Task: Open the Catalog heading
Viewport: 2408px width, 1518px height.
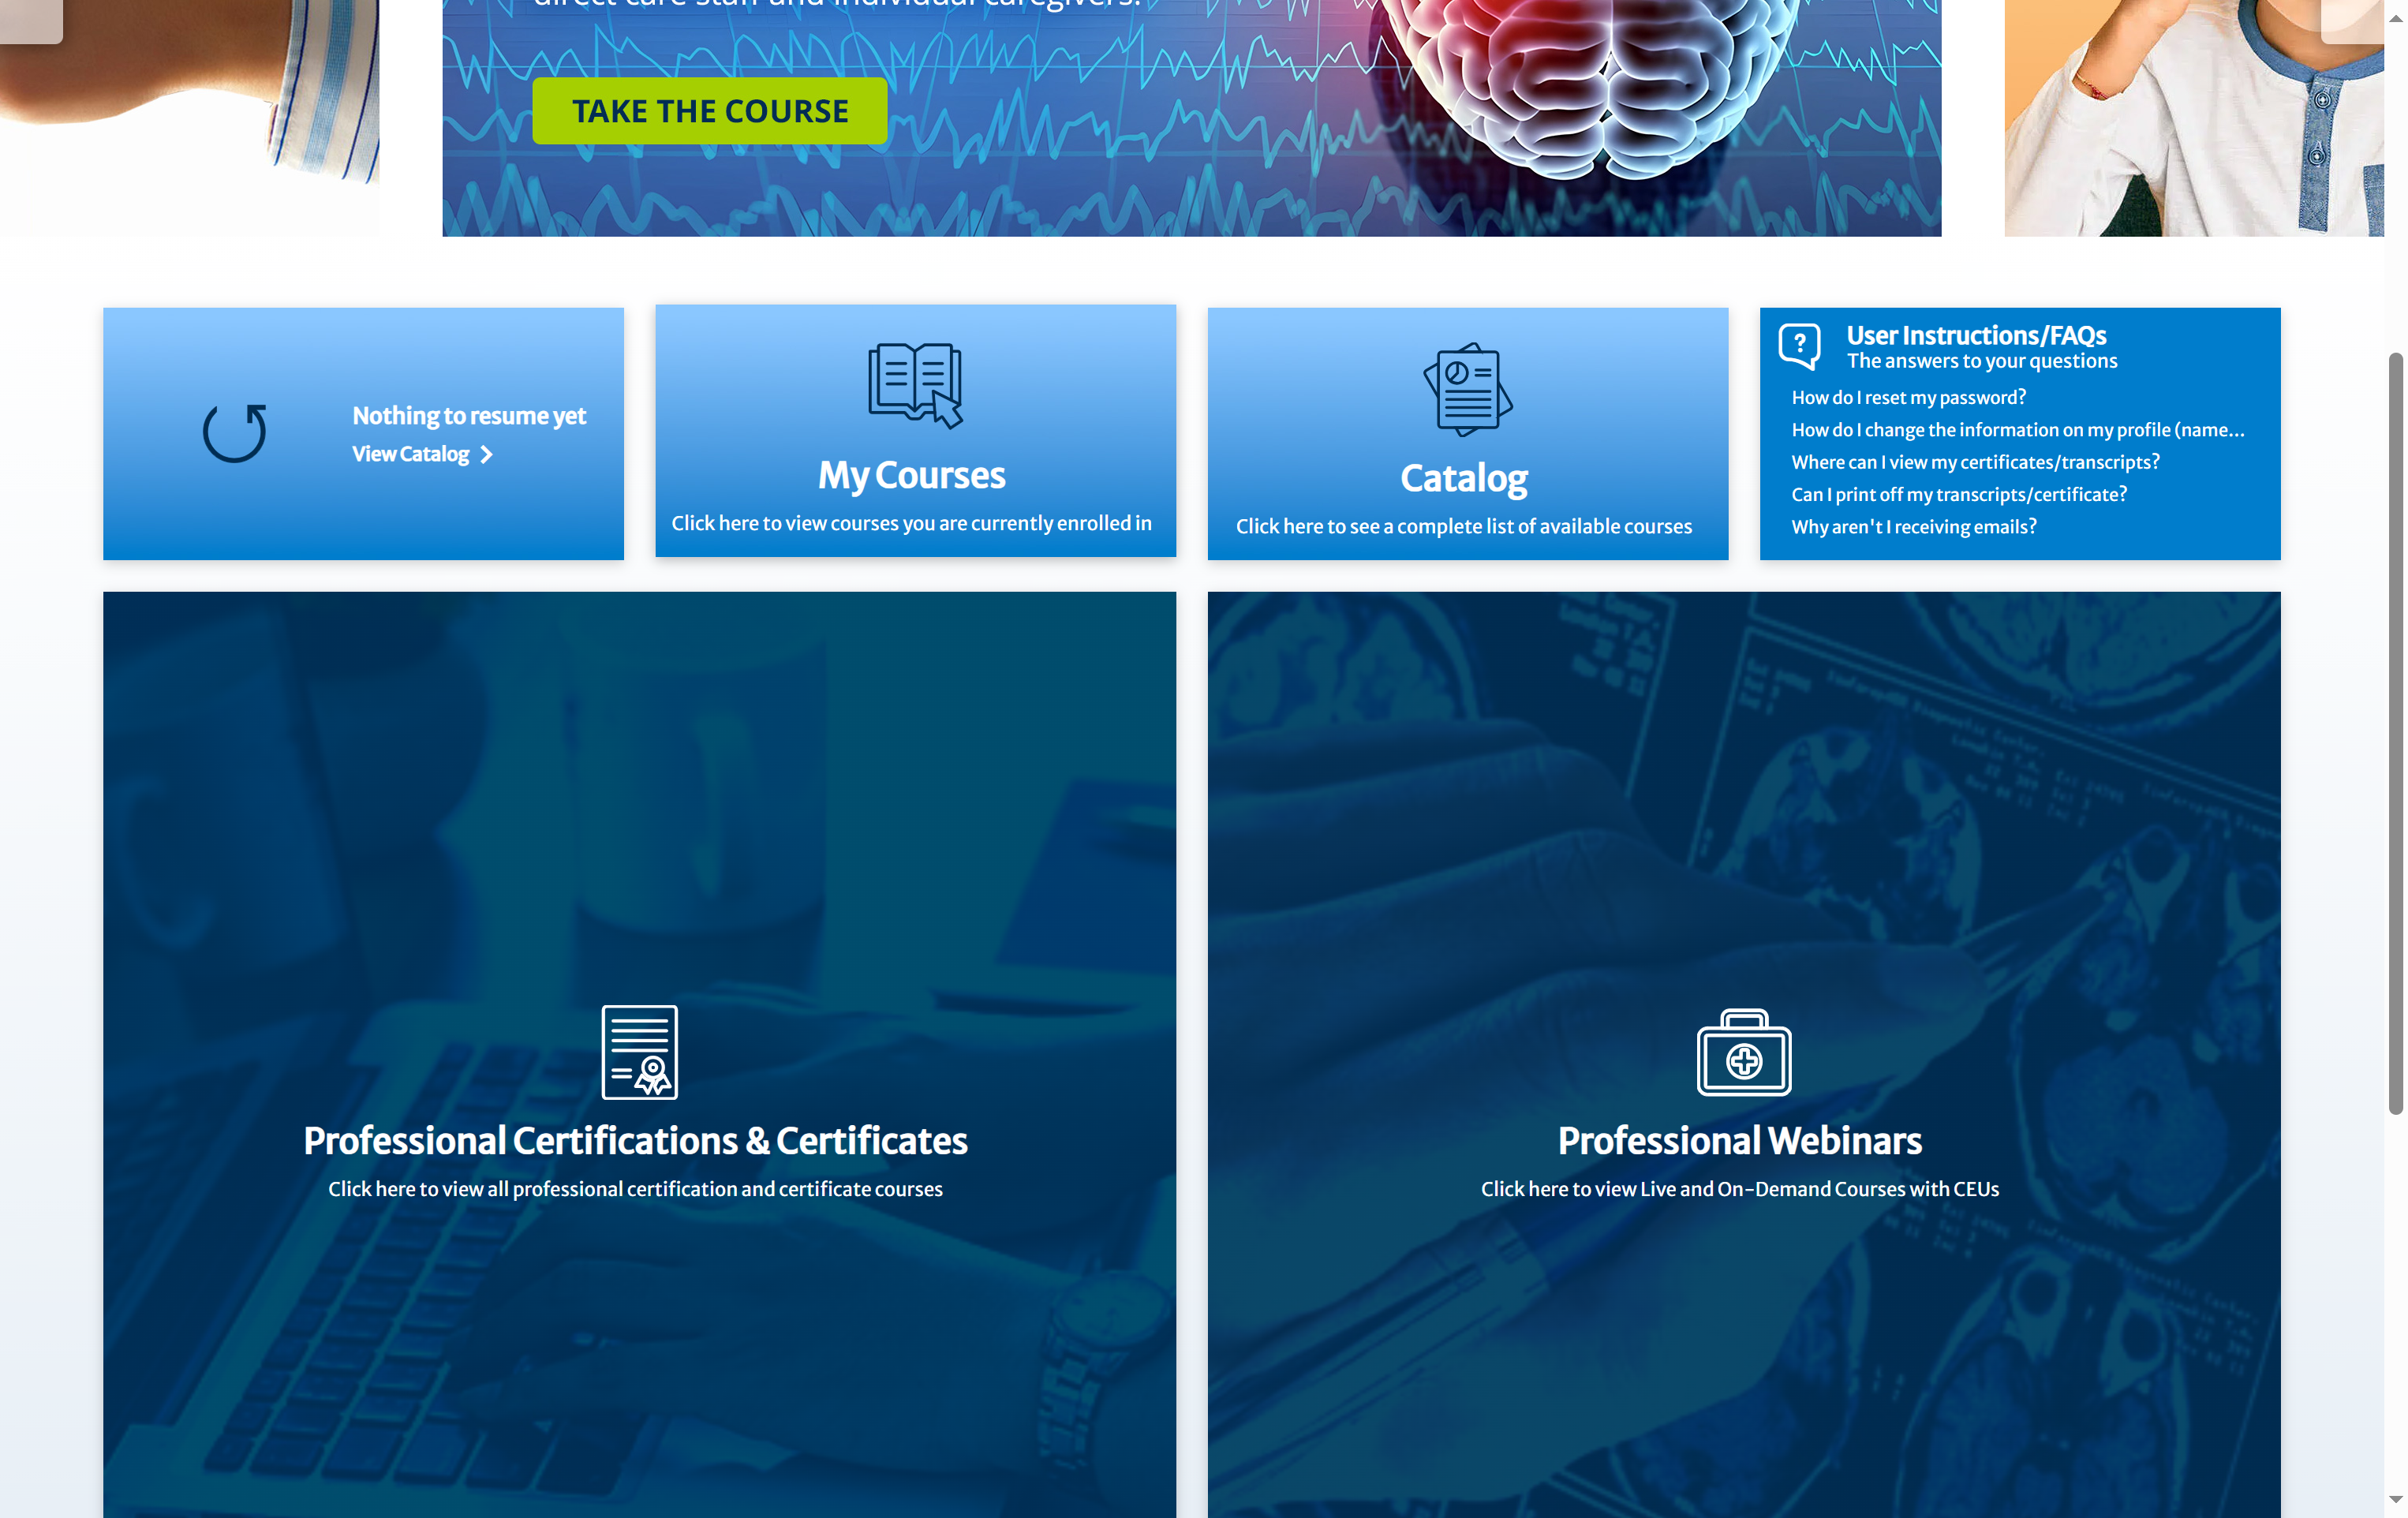Action: 1464,478
